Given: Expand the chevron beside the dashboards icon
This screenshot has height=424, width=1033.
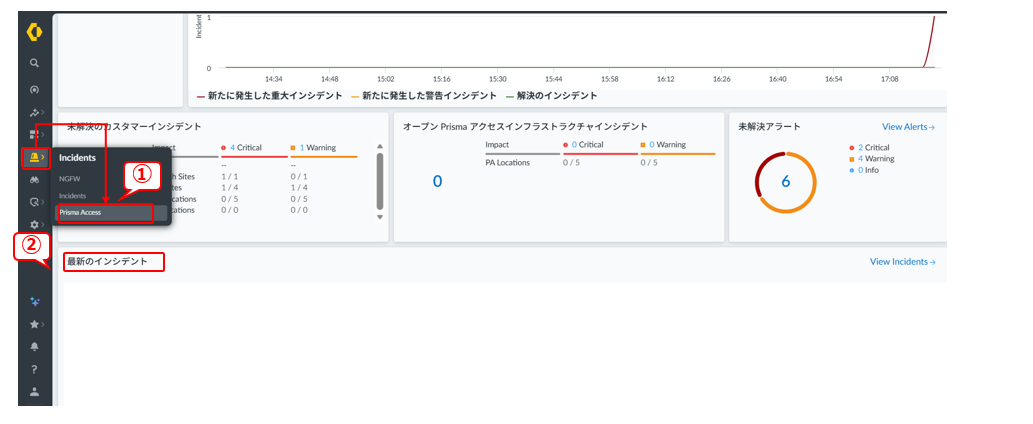Looking at the screenshot, I should [x=43, y=135].
